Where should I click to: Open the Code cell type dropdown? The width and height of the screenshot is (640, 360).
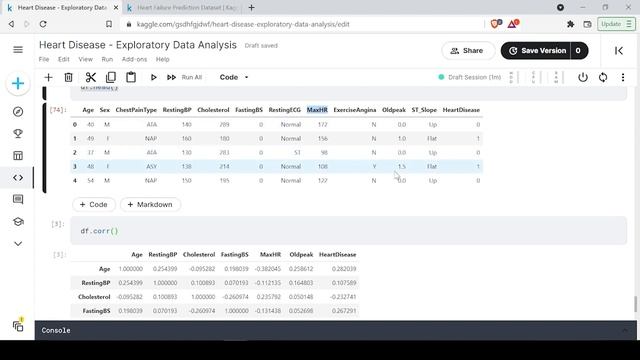[x=234, y=77]
